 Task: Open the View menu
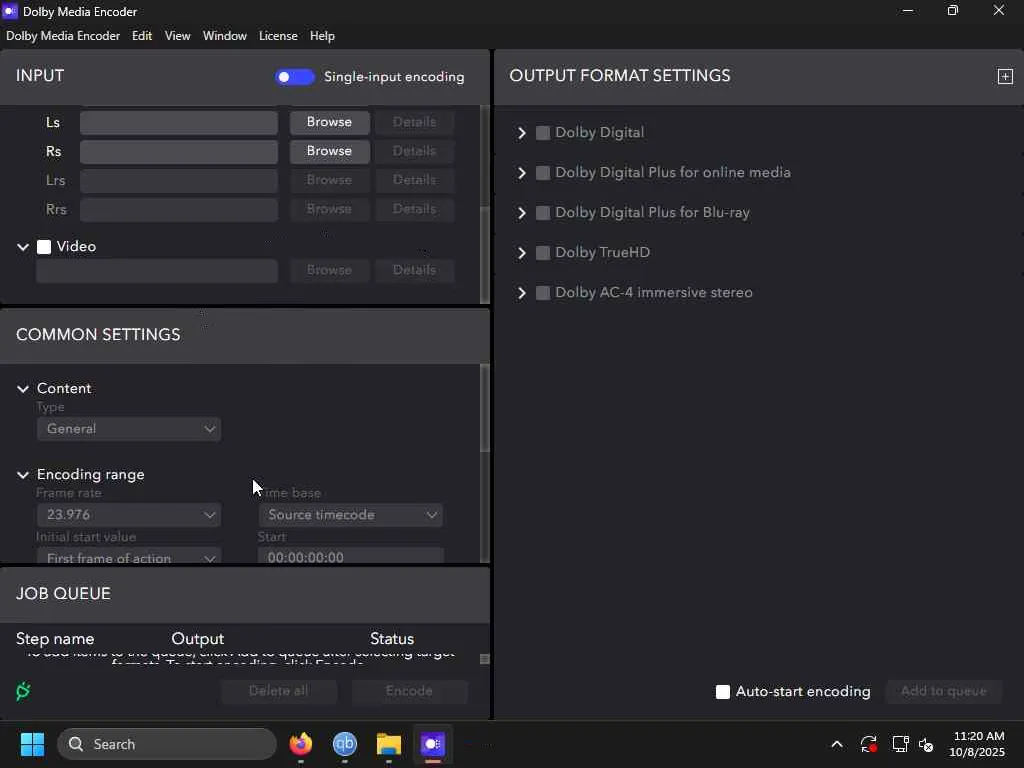(x=177, y=36)
